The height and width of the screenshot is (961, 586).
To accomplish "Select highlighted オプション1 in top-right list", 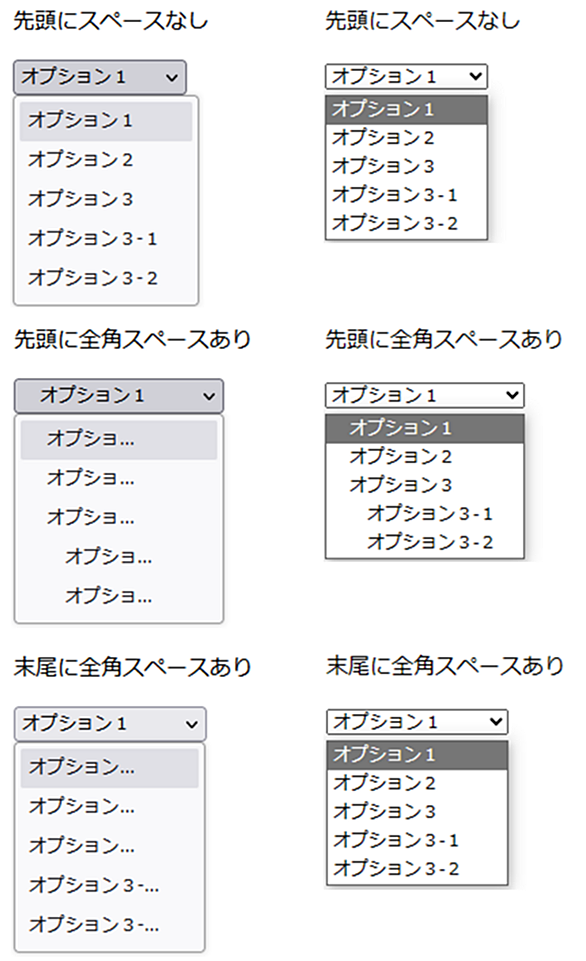I will tap(406, 110).
